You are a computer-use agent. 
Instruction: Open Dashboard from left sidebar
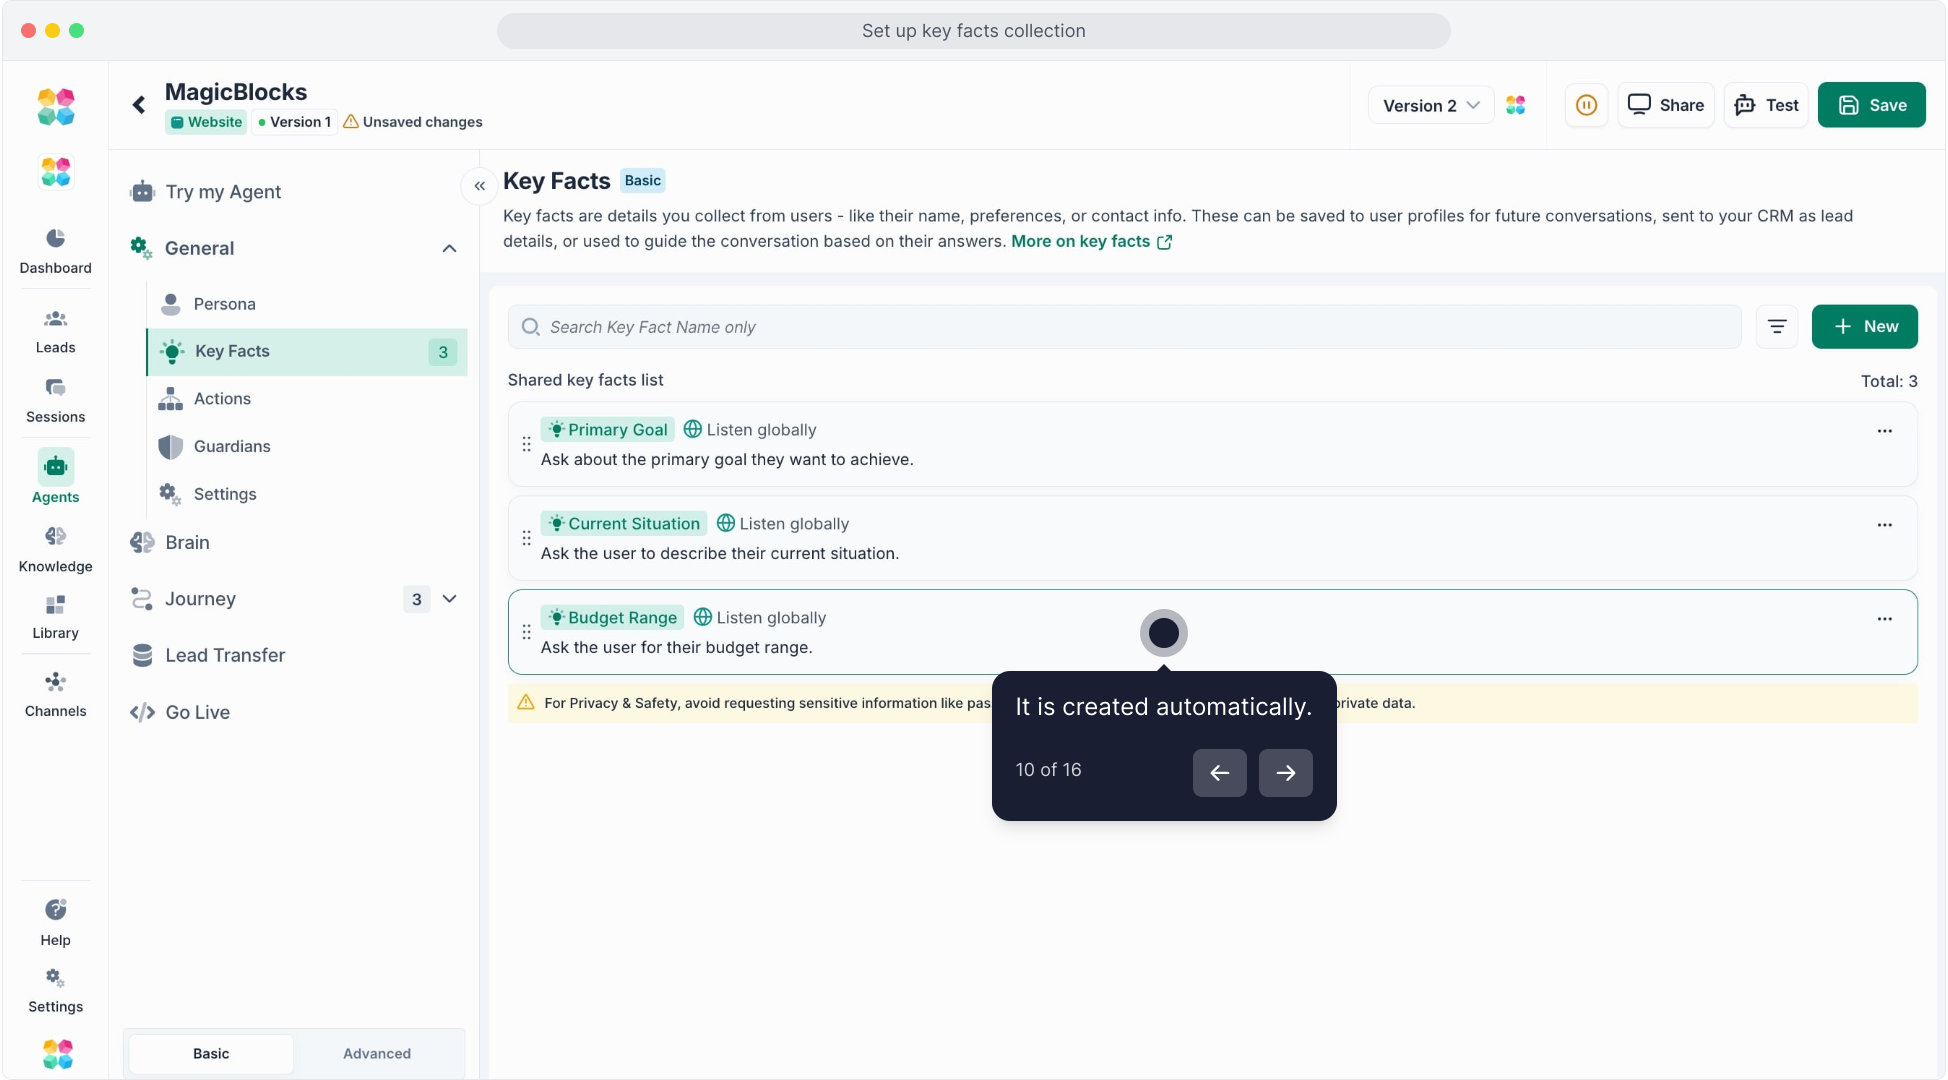point(55,250)
